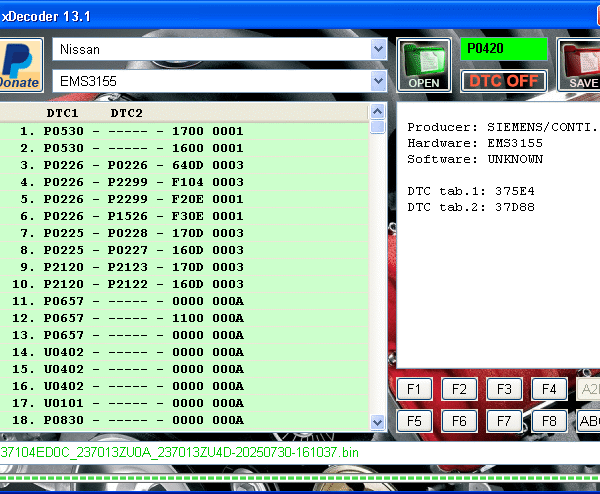Select row 6 P0226 - P1526 F30E

(184, 216)
